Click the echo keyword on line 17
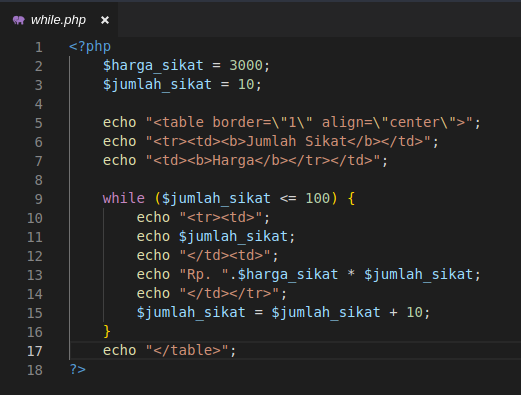Image resolution: width=521 pixels, height=395 pixels. click(x=119, y=350)
